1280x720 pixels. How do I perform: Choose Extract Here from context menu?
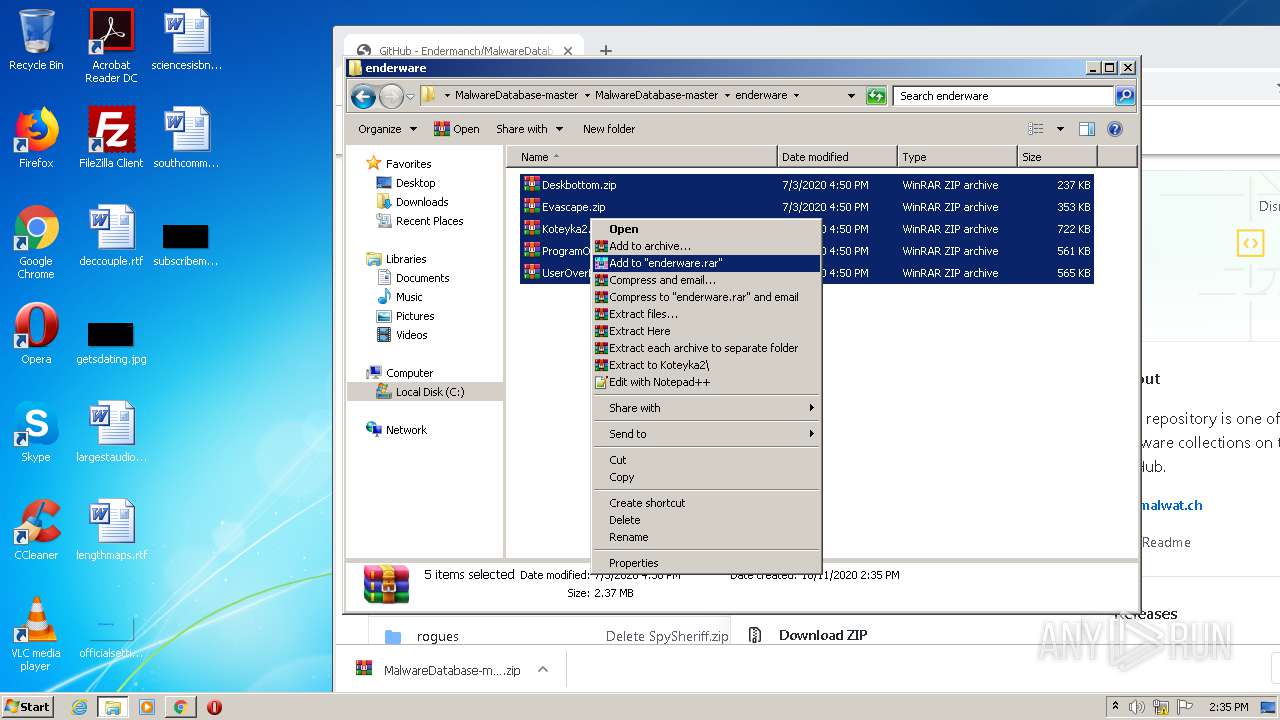tap(706, 331)
